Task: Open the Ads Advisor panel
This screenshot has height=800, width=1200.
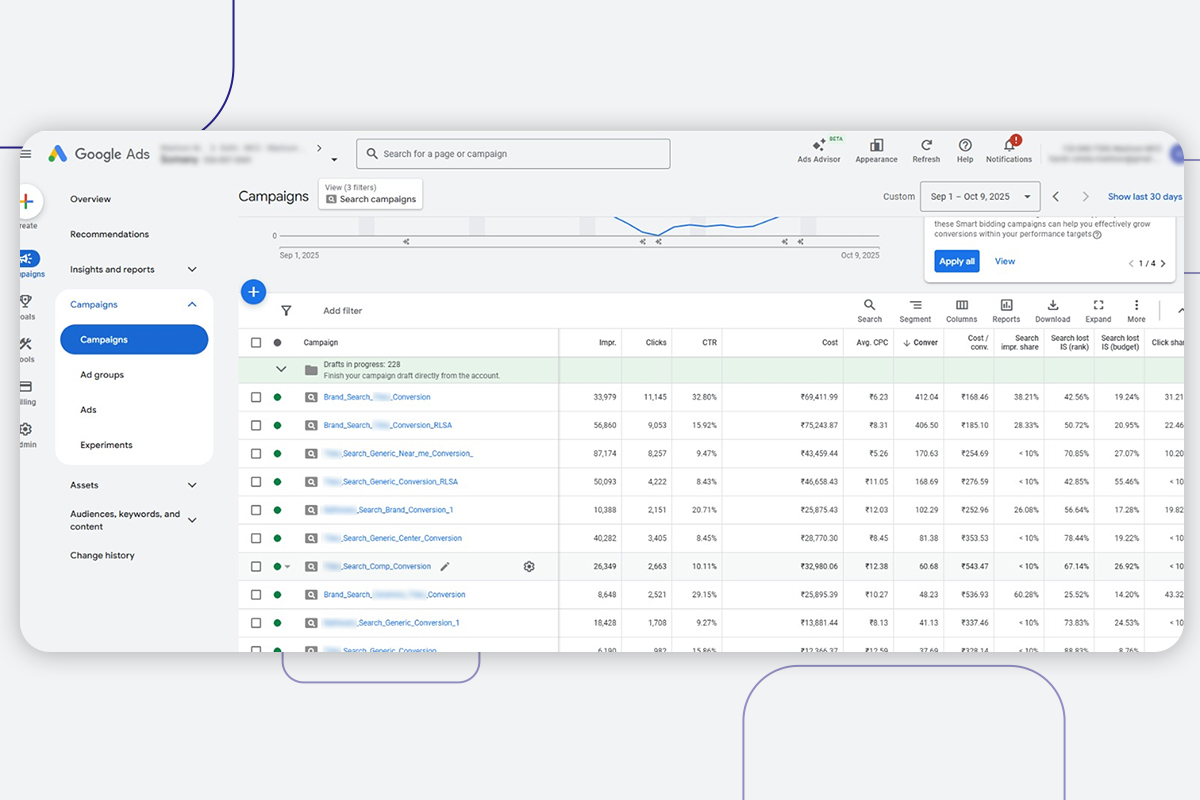Action: (819, 150)
